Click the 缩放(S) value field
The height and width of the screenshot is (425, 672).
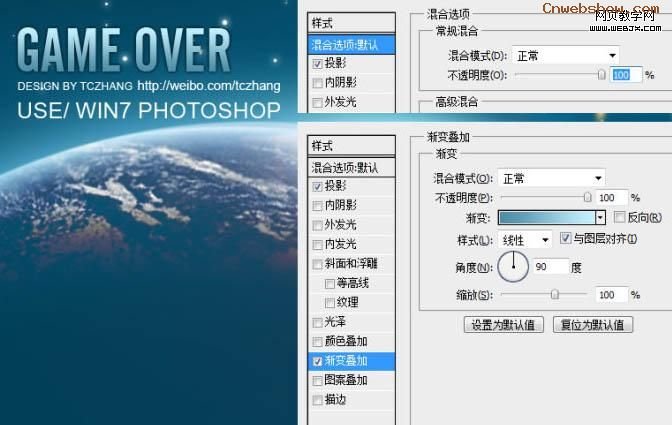click(x=612, y=295)
